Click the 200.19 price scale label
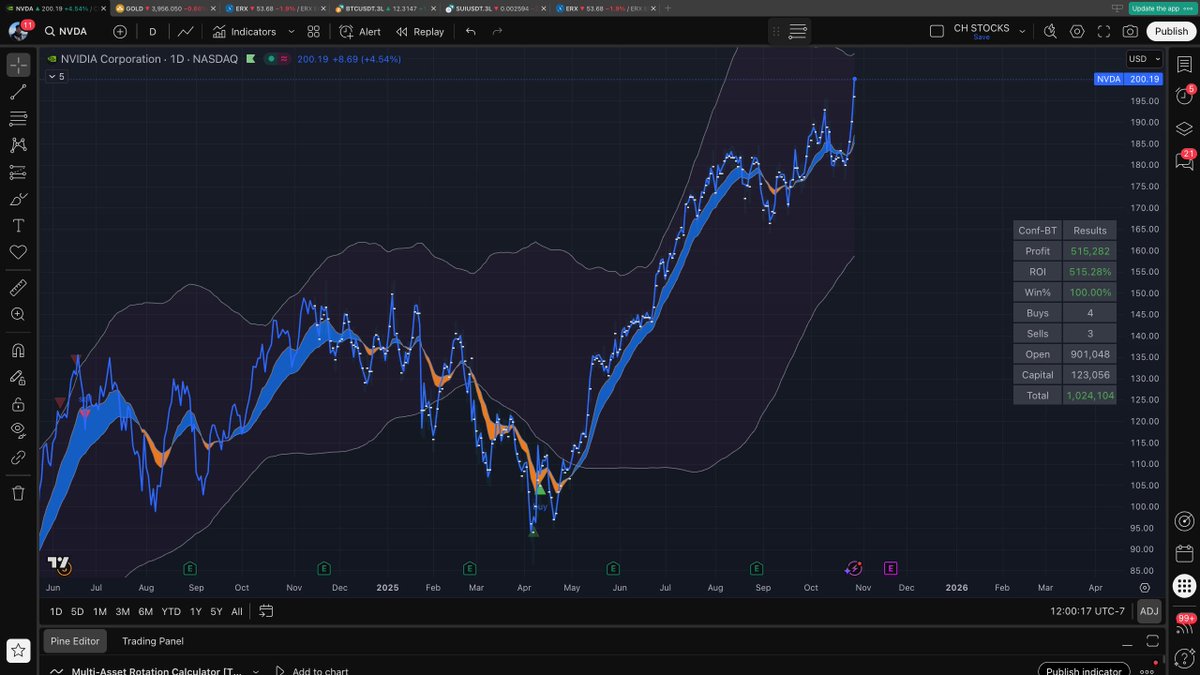This screenshot has width=1200, height=675. tap(1143, 79)
